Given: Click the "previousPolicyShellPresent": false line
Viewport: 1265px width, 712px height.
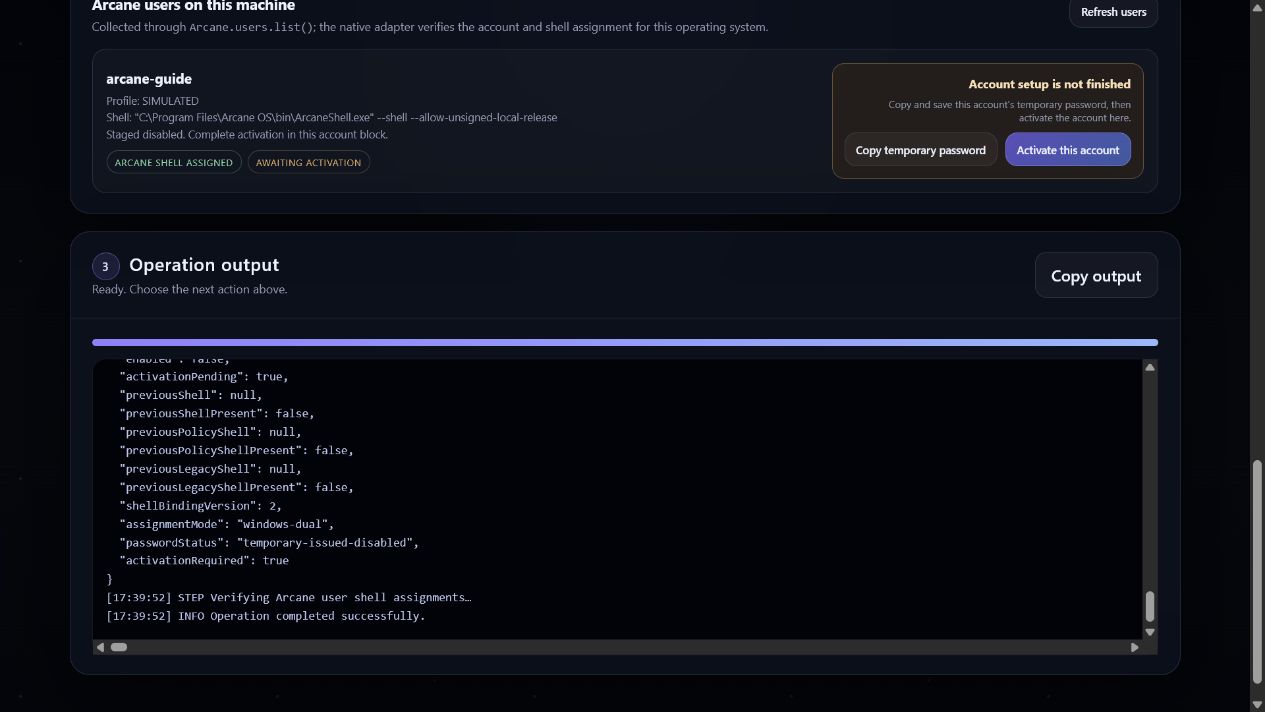Looking at the screenshot, I should tap(237, 450).
